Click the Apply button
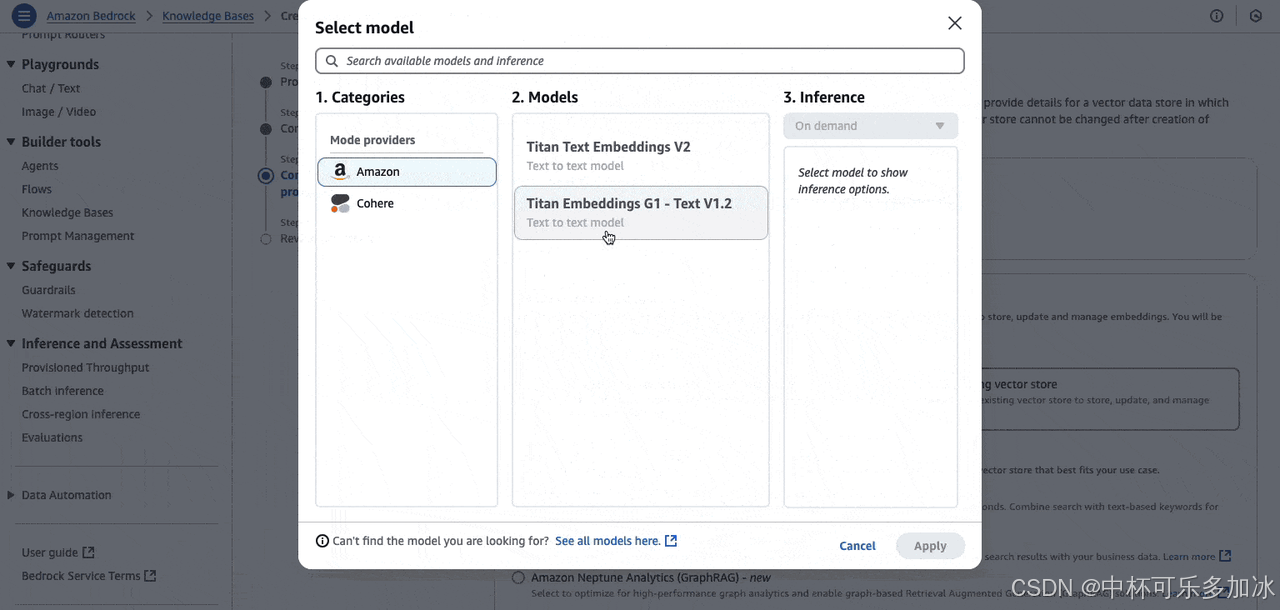The height and width of the screenshot is (610, 1280). tap(930, 546)
